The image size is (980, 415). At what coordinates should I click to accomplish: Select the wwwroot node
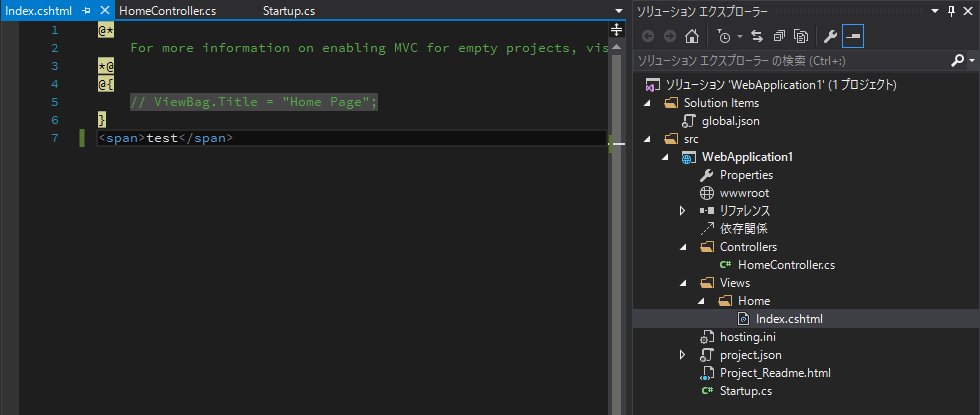click(744, 193)
